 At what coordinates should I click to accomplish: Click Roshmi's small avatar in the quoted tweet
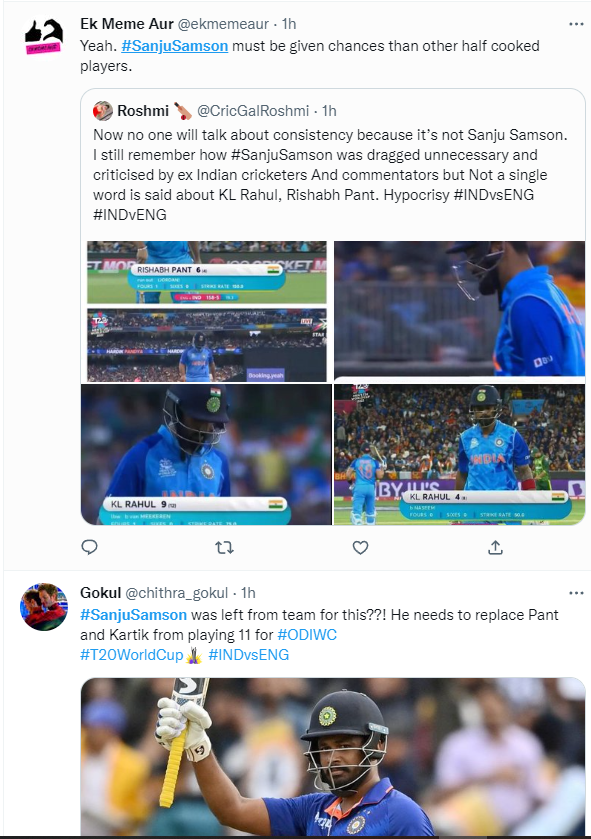click(x=103, y=111)
